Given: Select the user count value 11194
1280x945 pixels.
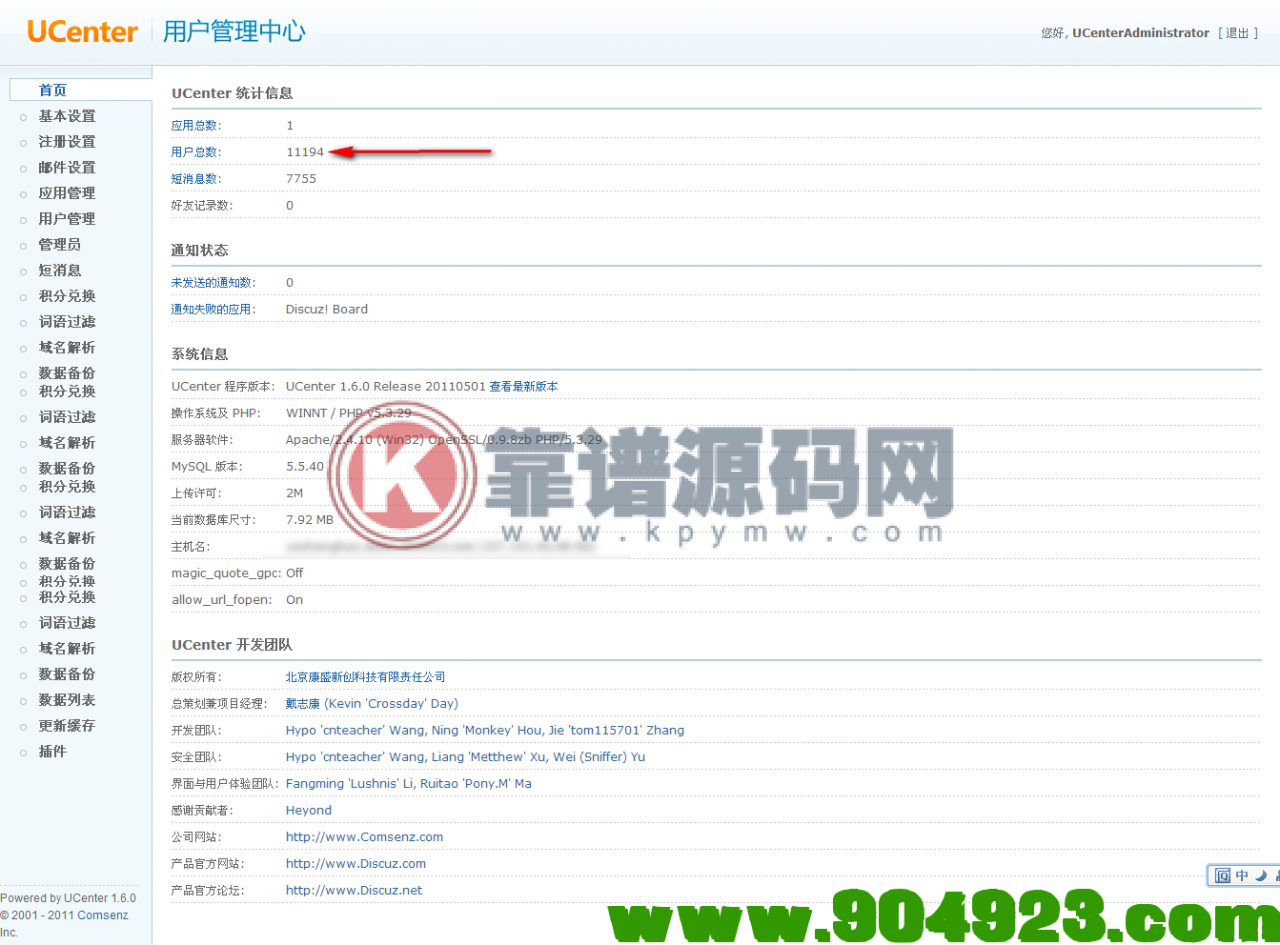Looking at the screenshot, I should coord(305,152).
